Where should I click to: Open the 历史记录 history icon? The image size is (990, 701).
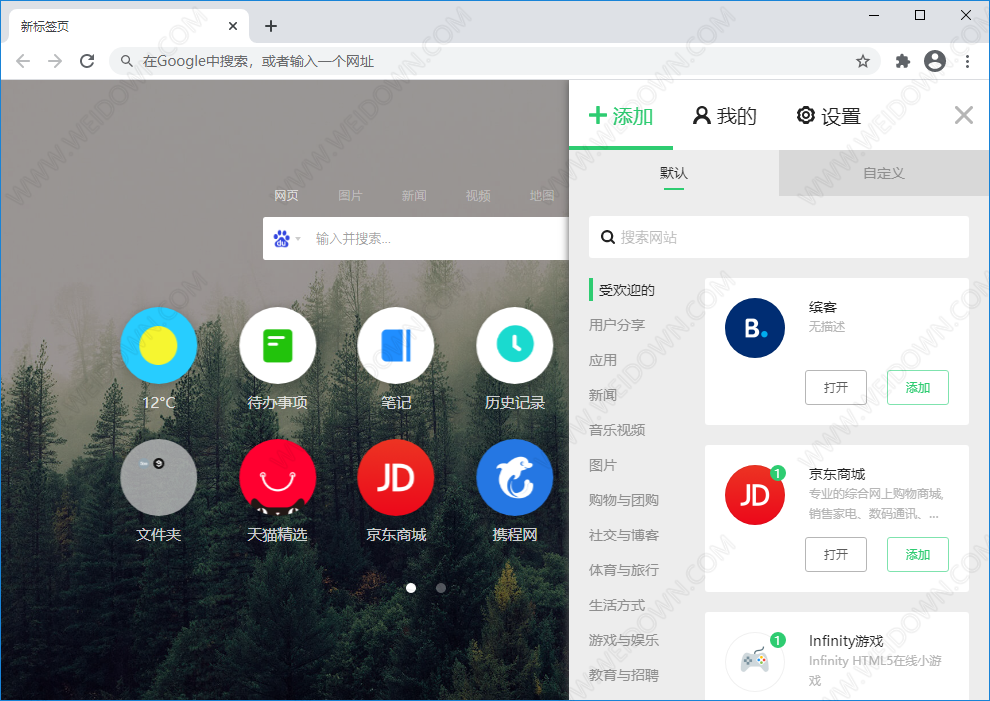[514, 346]
